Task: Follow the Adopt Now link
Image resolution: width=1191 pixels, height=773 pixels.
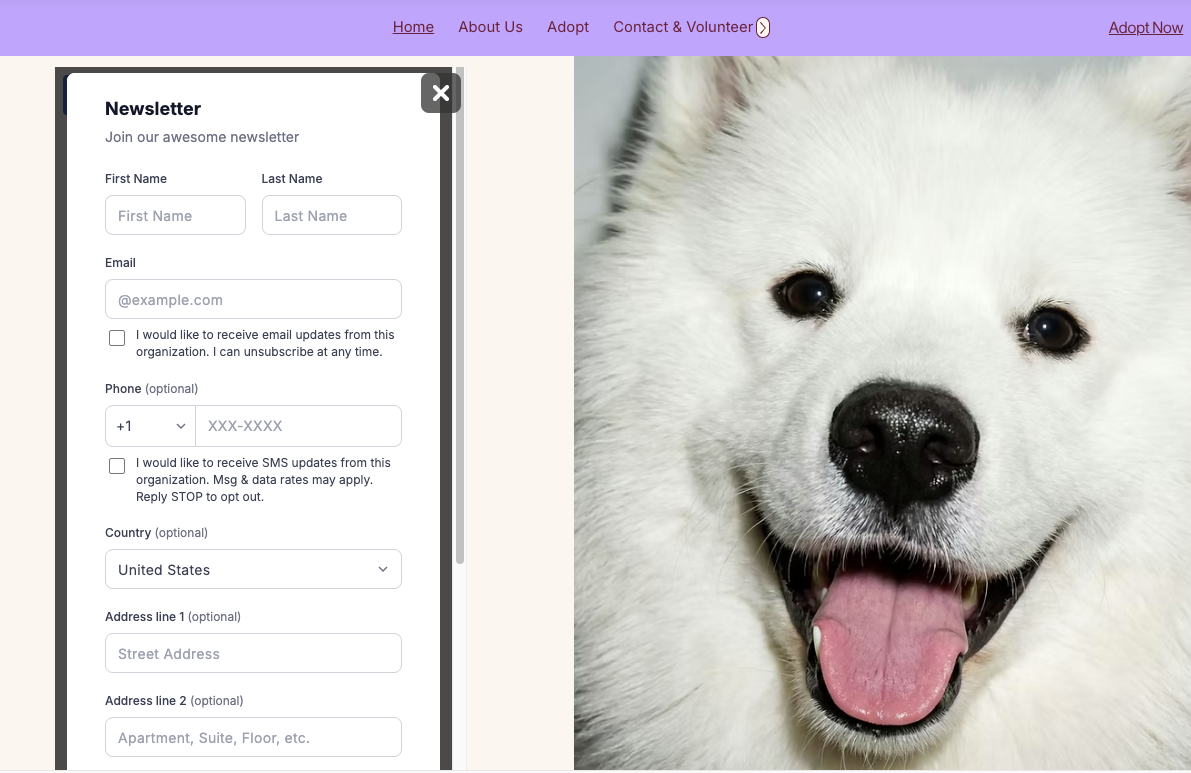Action: pyautogui.click(x=1145, y=28)
